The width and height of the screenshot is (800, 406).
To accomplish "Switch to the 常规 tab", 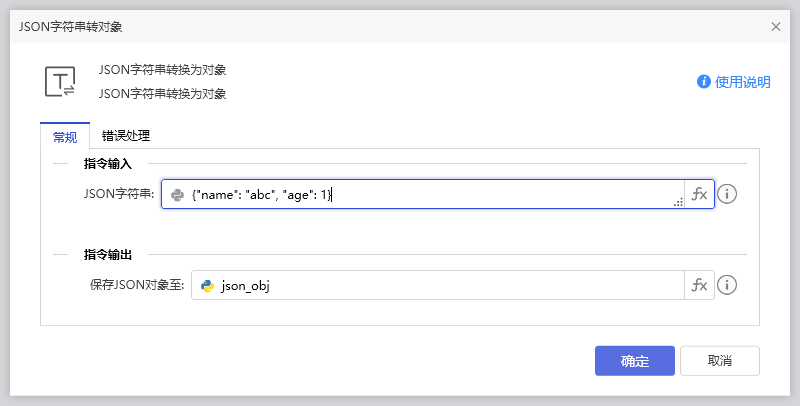I will point(64,136).
